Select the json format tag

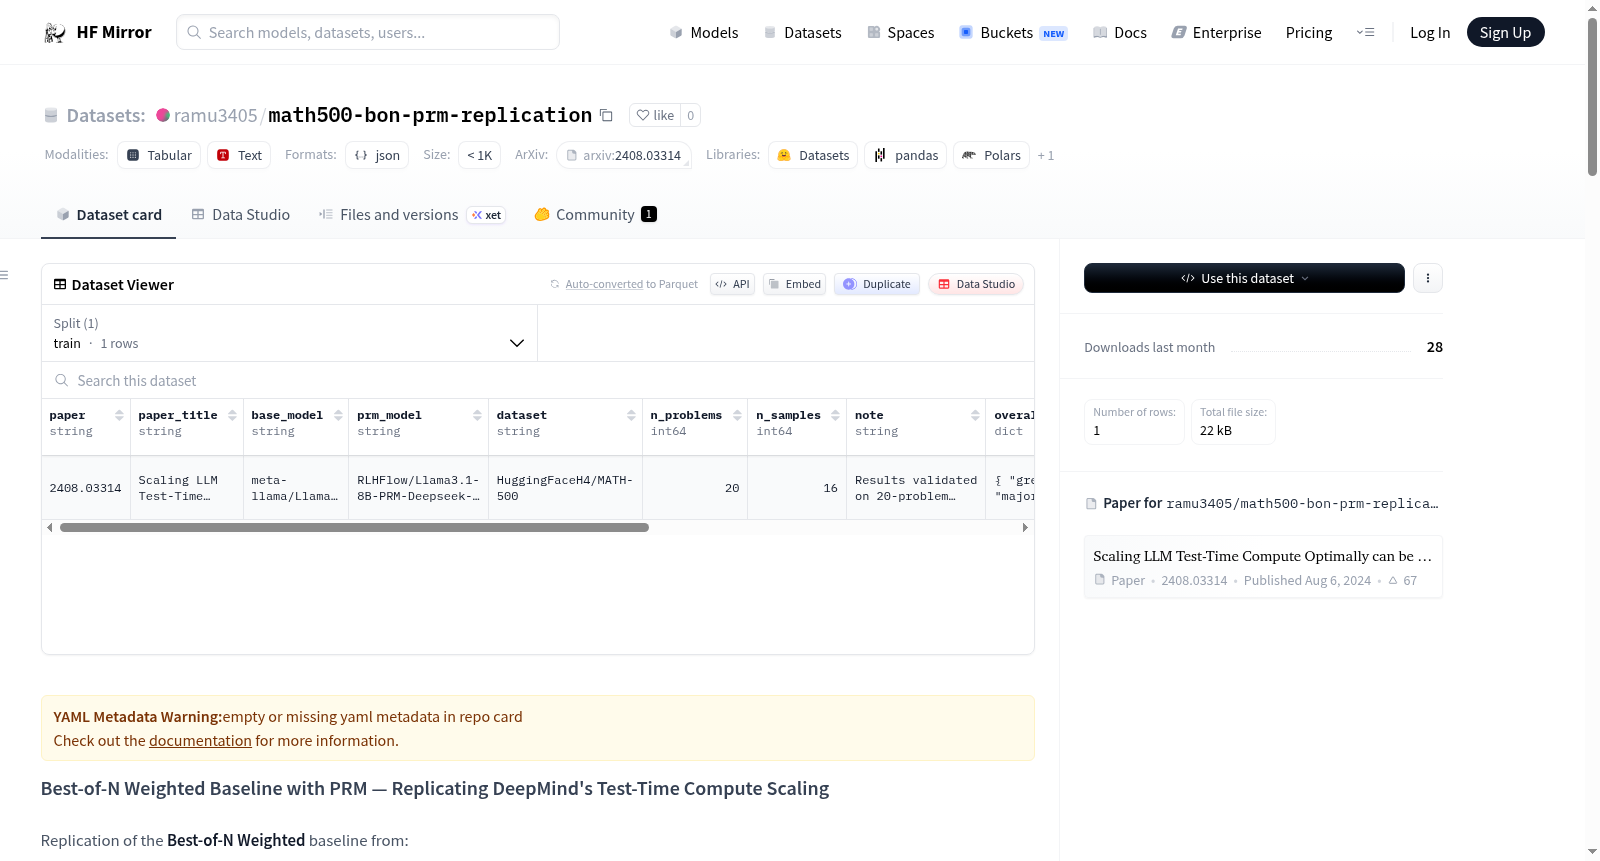click(377, 155)
